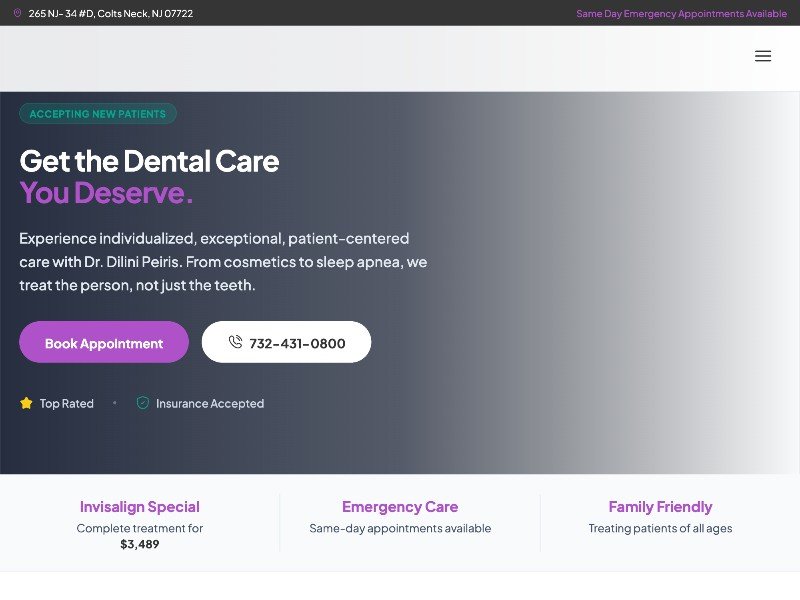Click Same Day Emergency Appointments Available notice

pos(681,14)
